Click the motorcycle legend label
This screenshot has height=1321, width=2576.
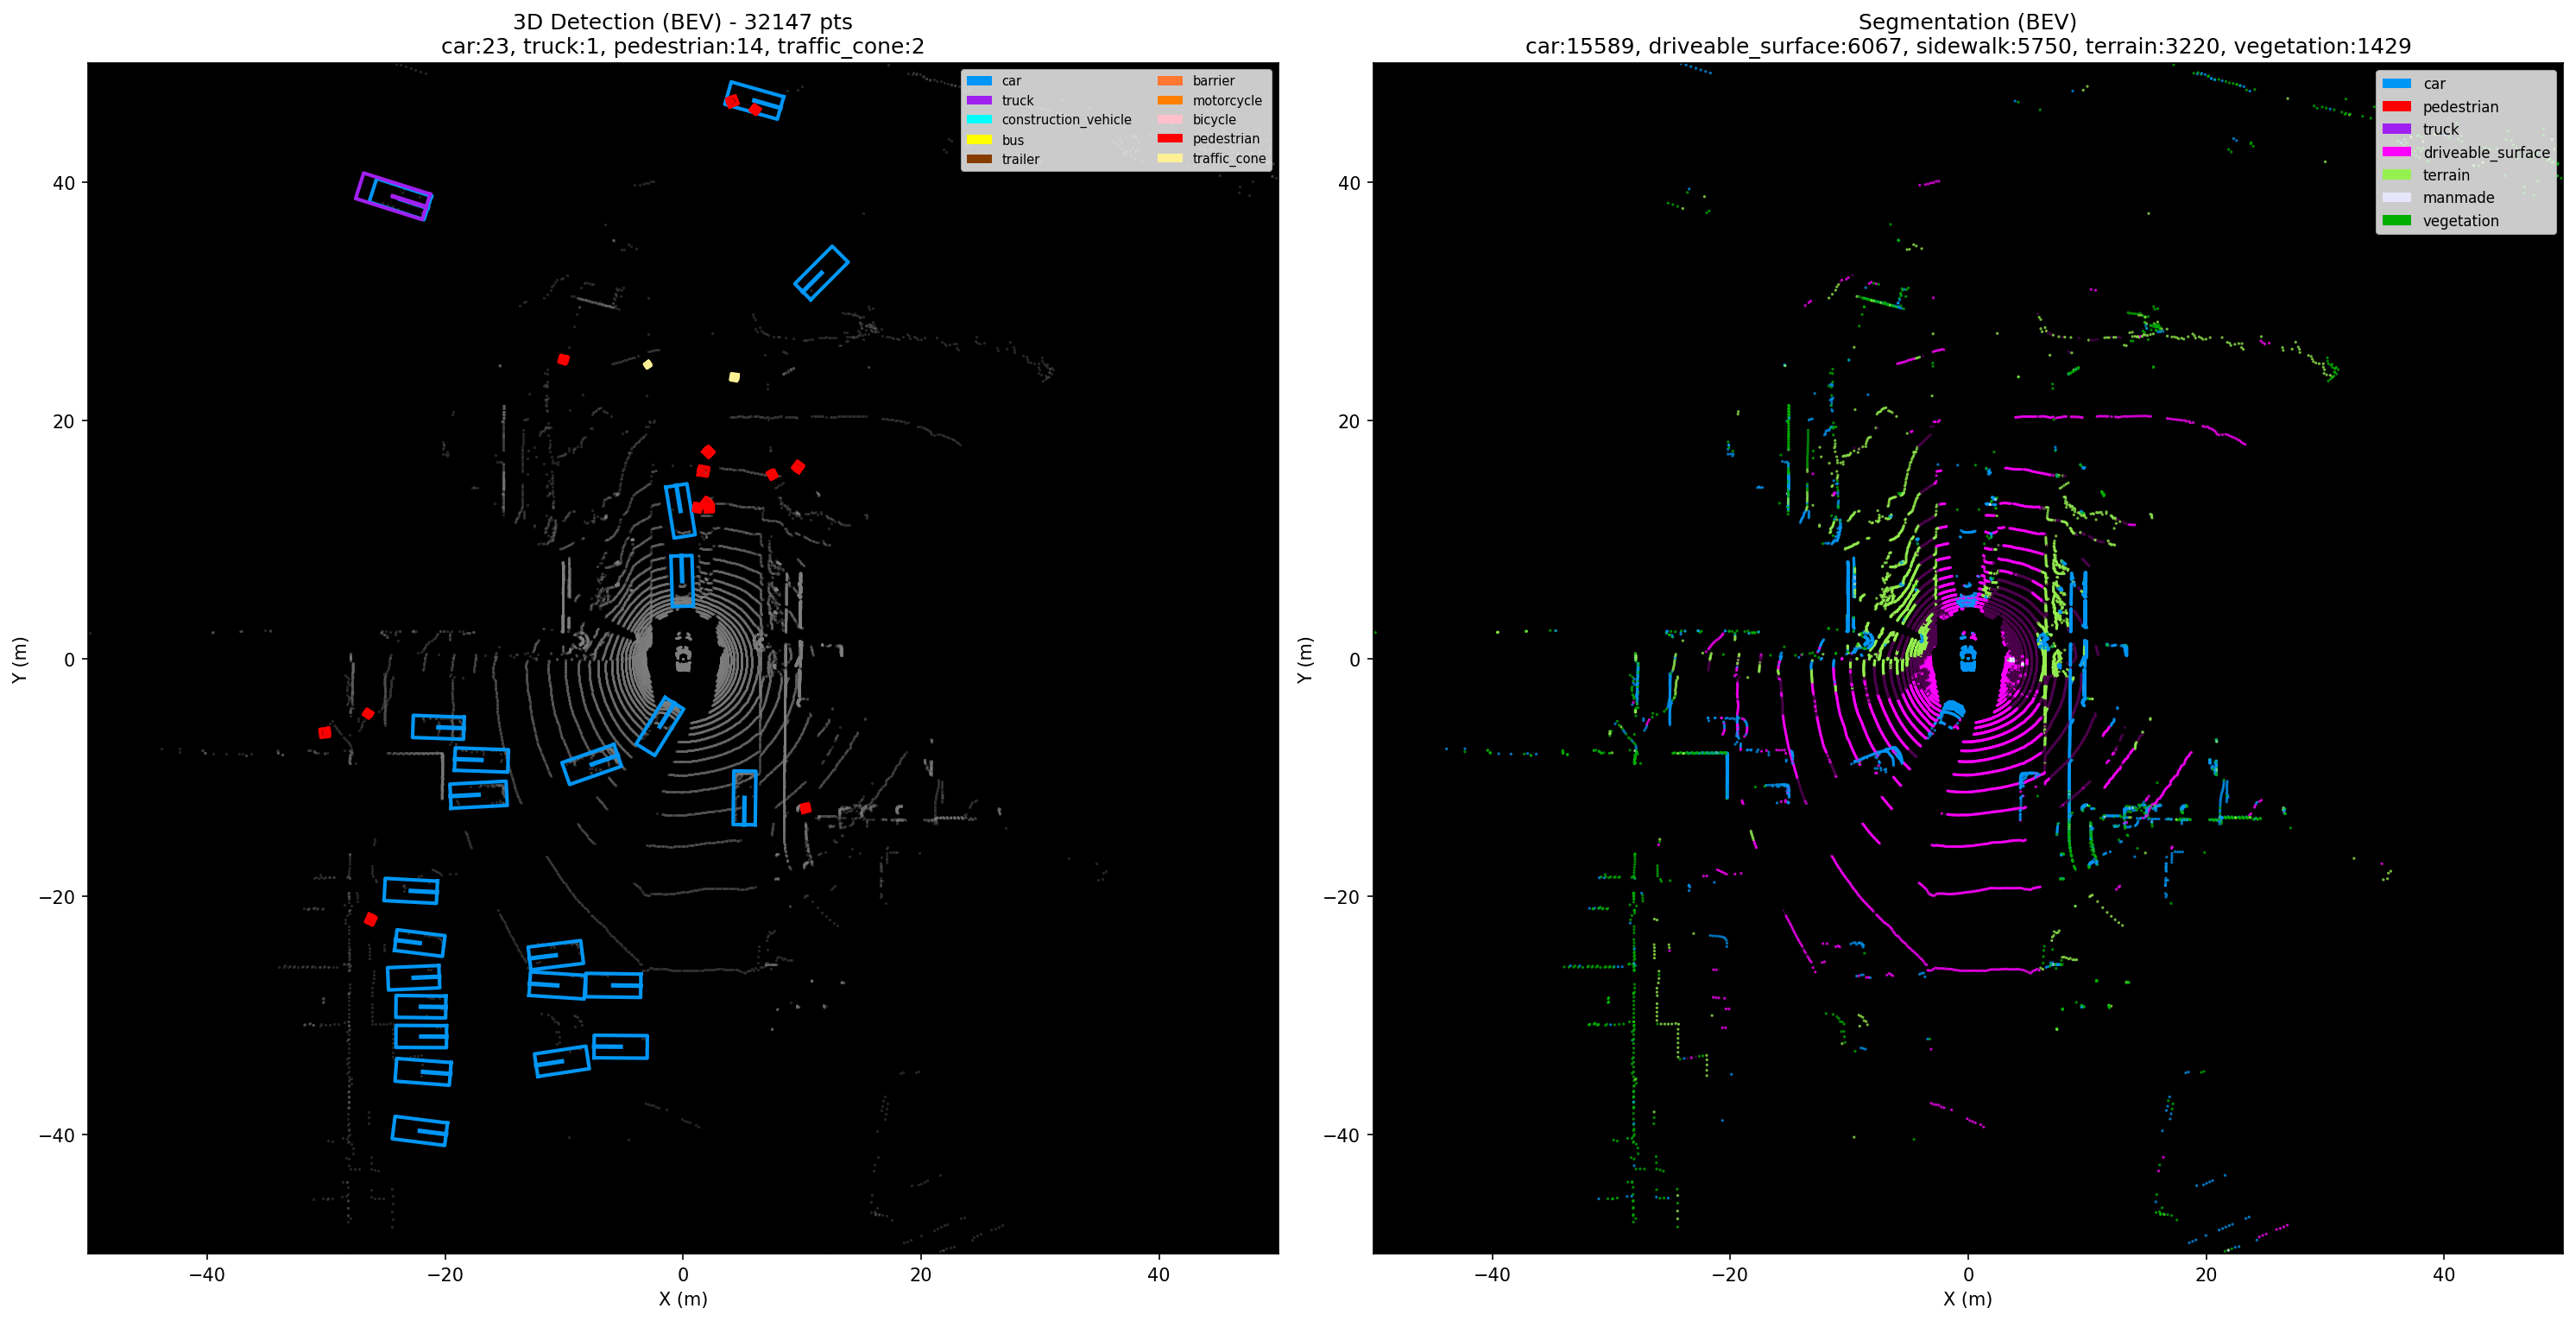[x=1226, y=101]
